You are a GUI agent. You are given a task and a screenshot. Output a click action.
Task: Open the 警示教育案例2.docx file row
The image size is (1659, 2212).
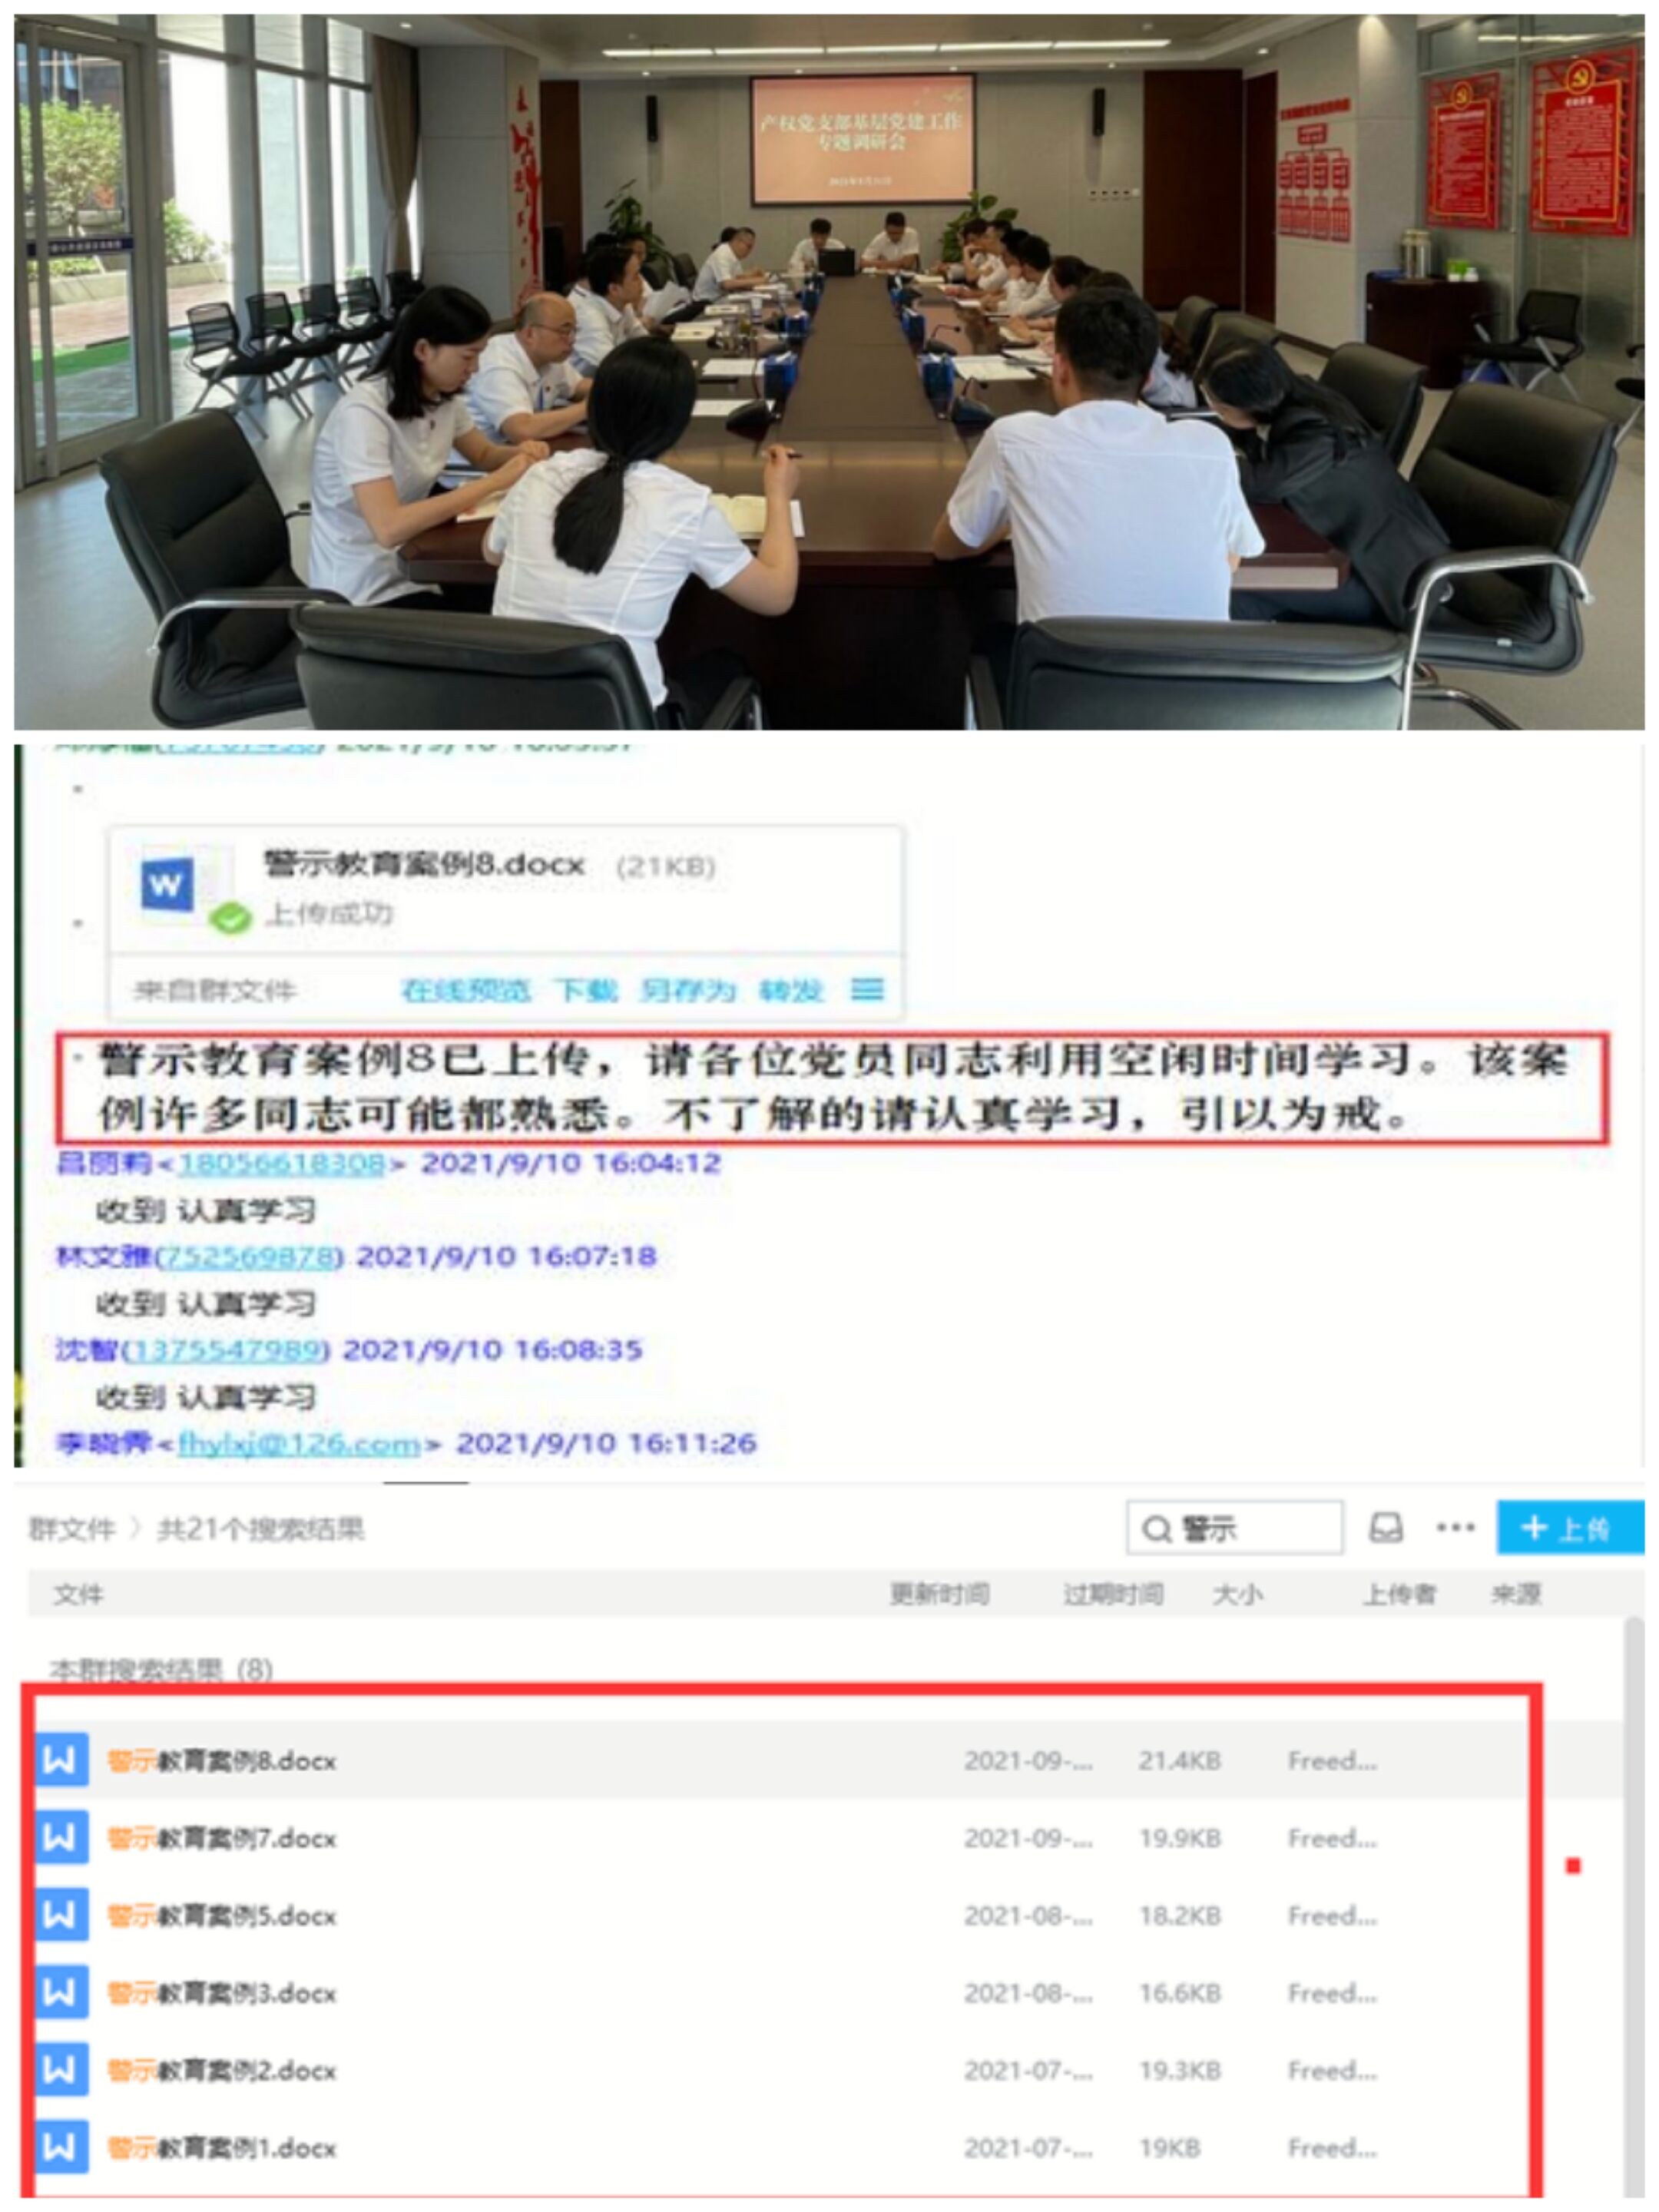tap(780, 2070)
